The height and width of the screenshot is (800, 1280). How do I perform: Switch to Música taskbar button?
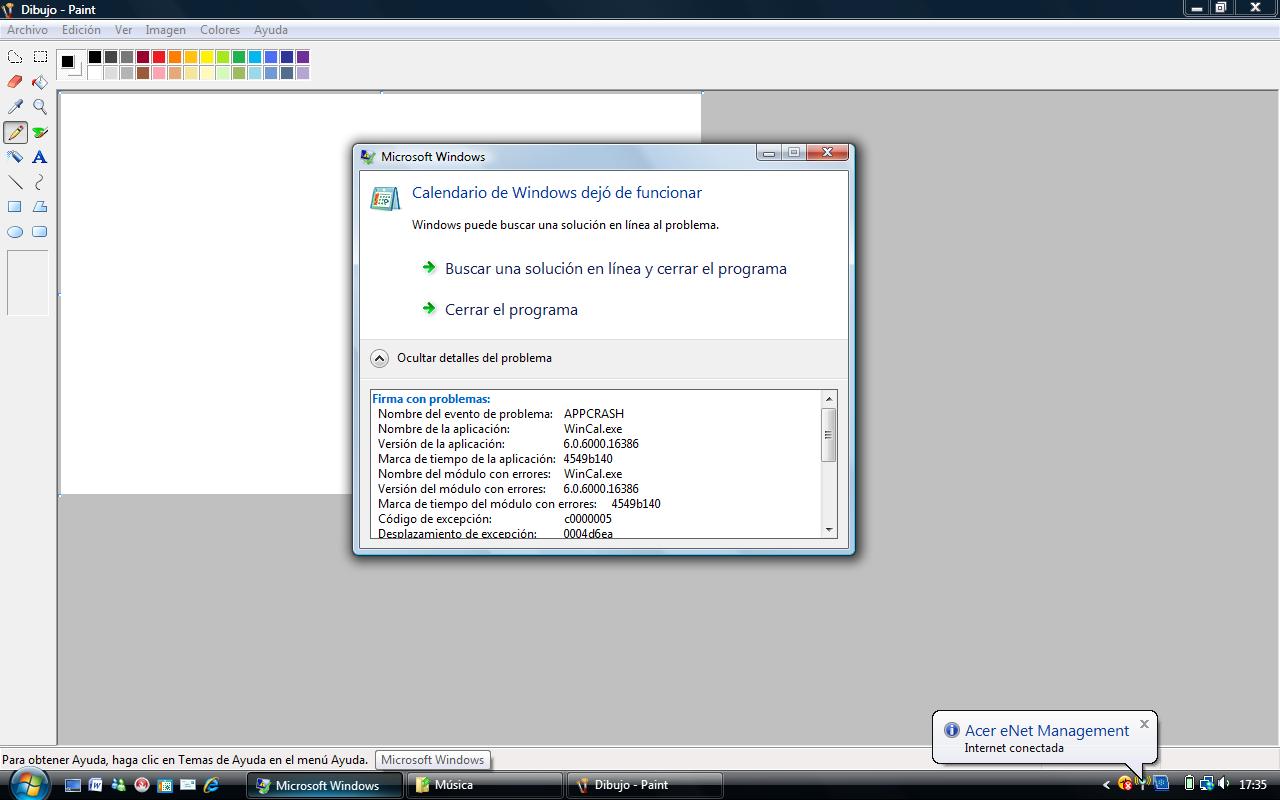484,785
